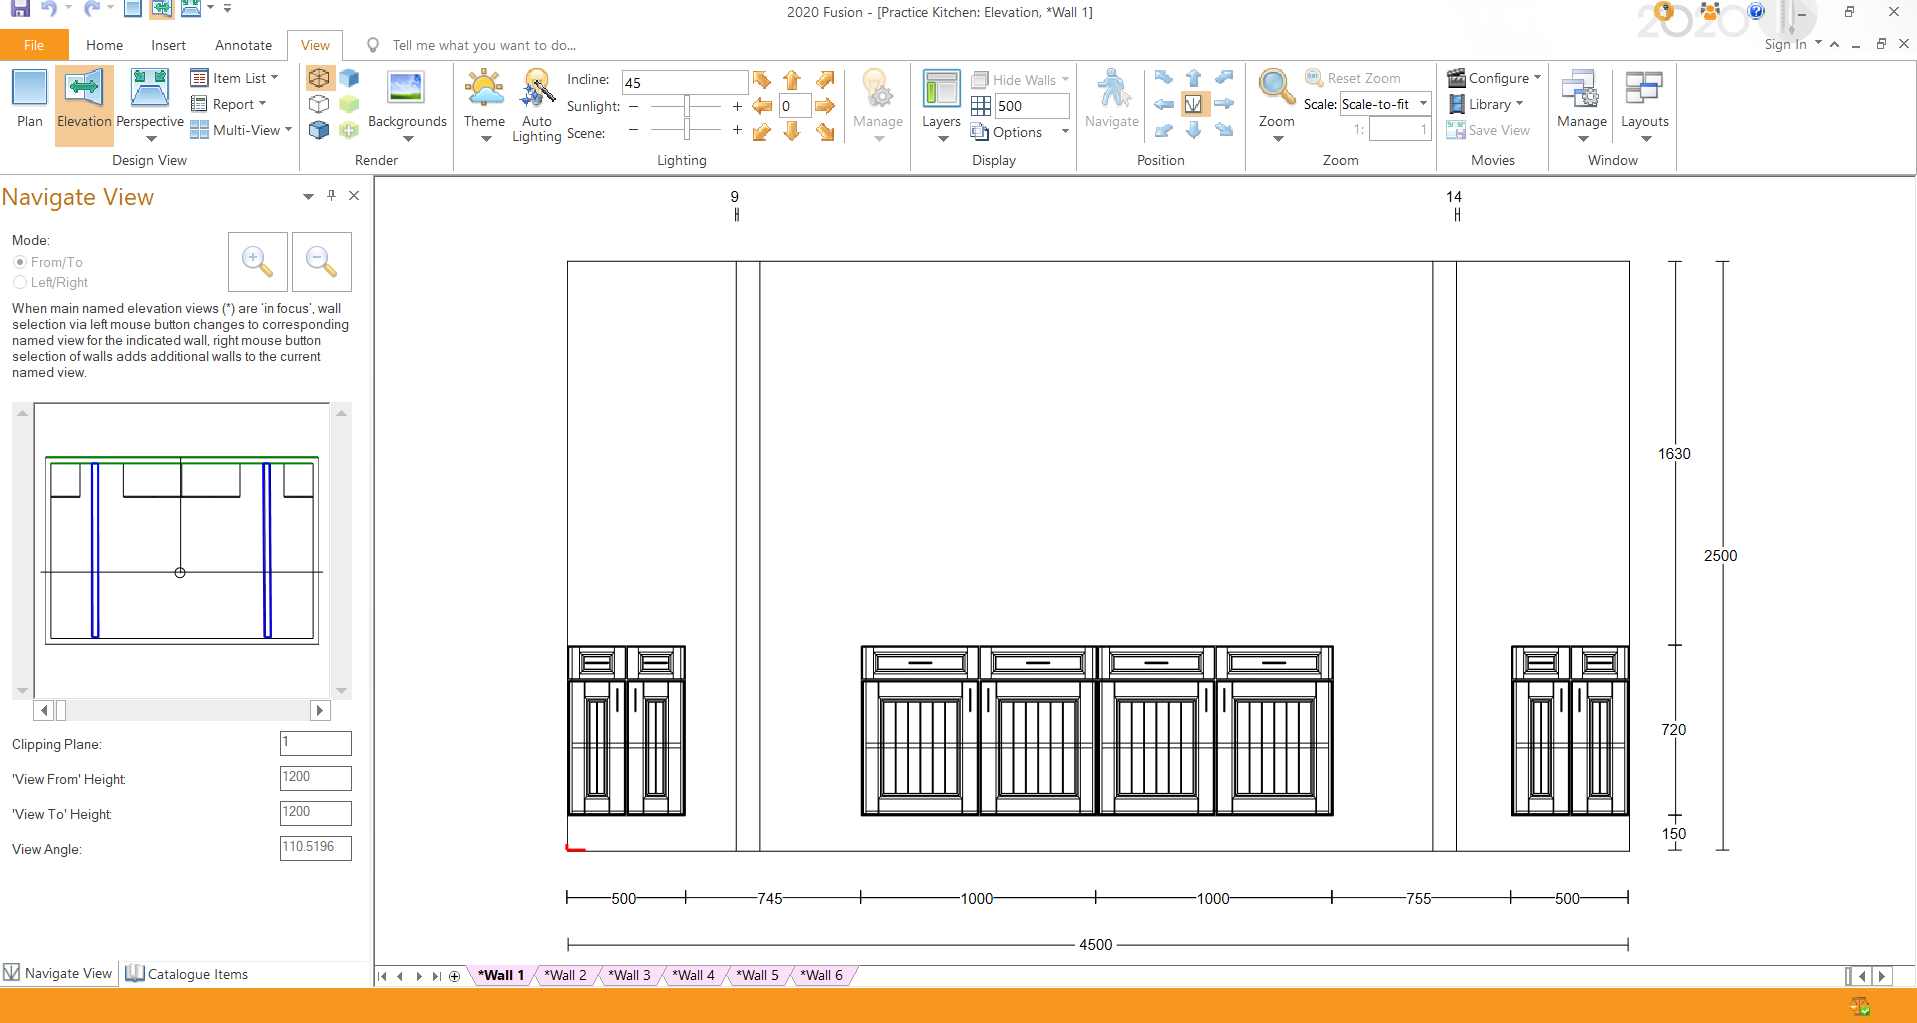Click the Clipping Plane input field
This screenshot has height=1023, width=1917.
point(315,743)
